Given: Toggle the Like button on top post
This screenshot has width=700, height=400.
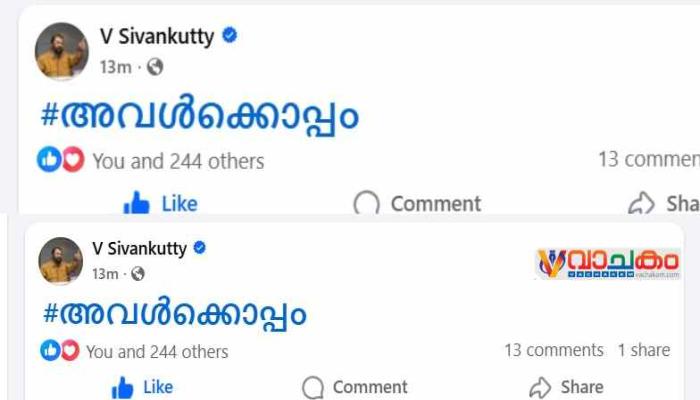Looking at the screenshot, I should tap(160, 203).
